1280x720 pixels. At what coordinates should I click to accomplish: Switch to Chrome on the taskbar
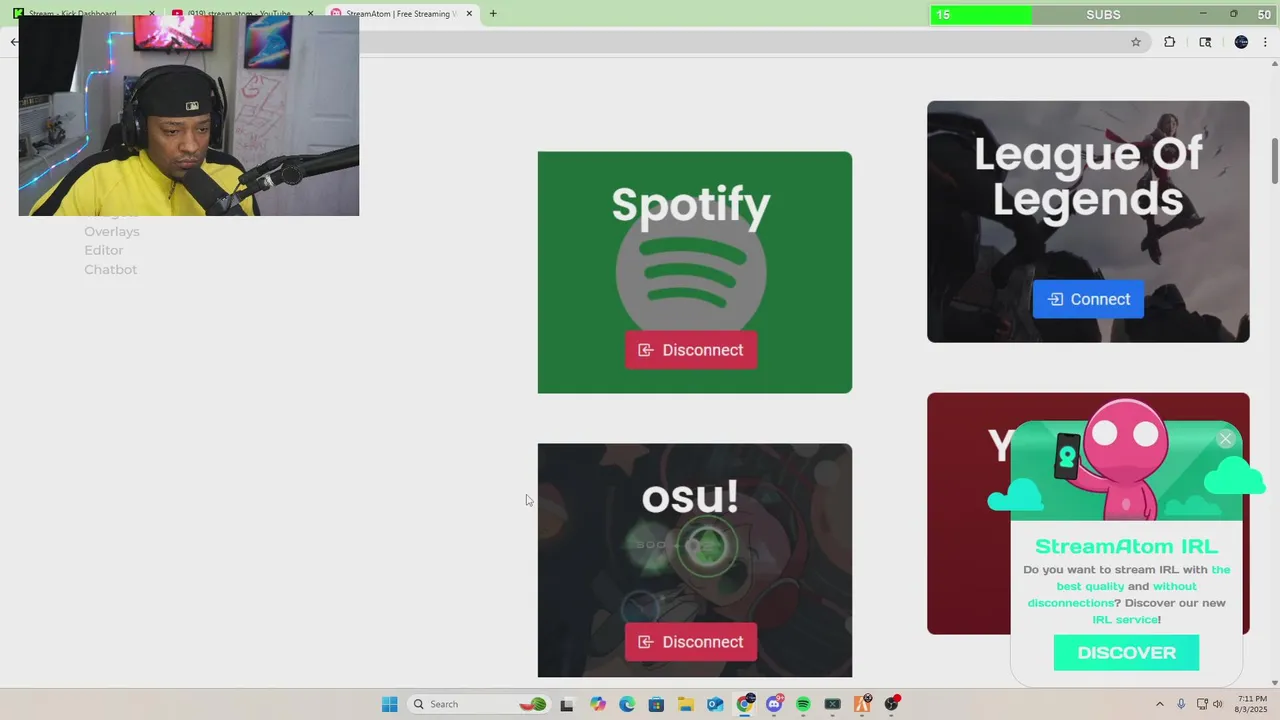(745, 704)
